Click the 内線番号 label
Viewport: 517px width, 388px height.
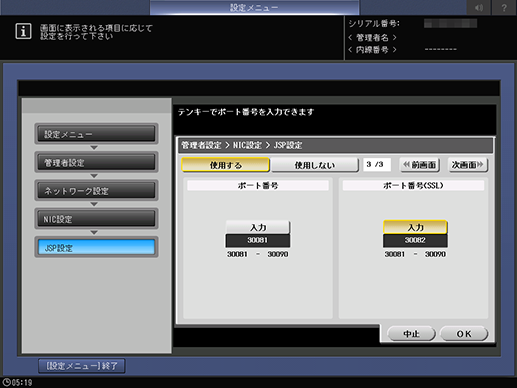372,50
